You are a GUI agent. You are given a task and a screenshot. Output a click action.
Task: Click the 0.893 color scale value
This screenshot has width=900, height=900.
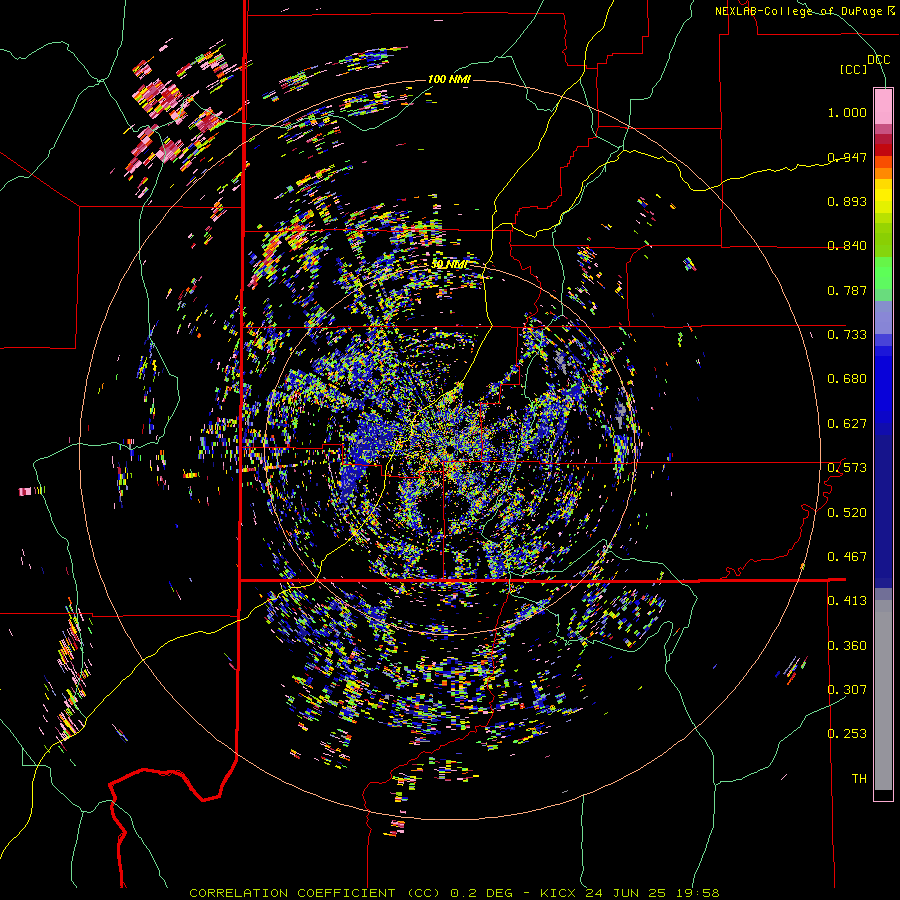click(847, 201)
